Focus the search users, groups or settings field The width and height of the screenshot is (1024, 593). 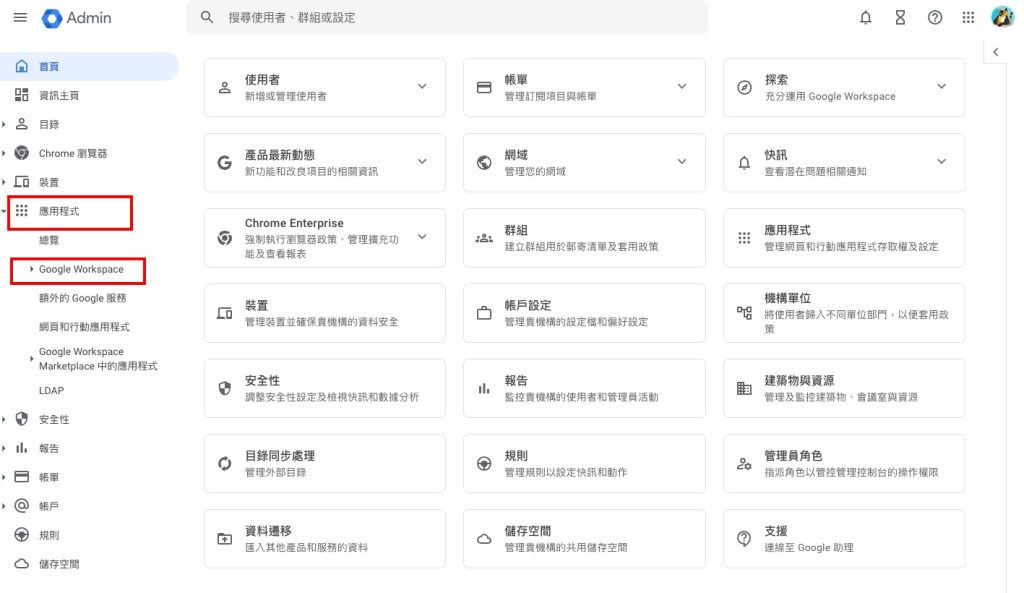(x=447, y=18)
